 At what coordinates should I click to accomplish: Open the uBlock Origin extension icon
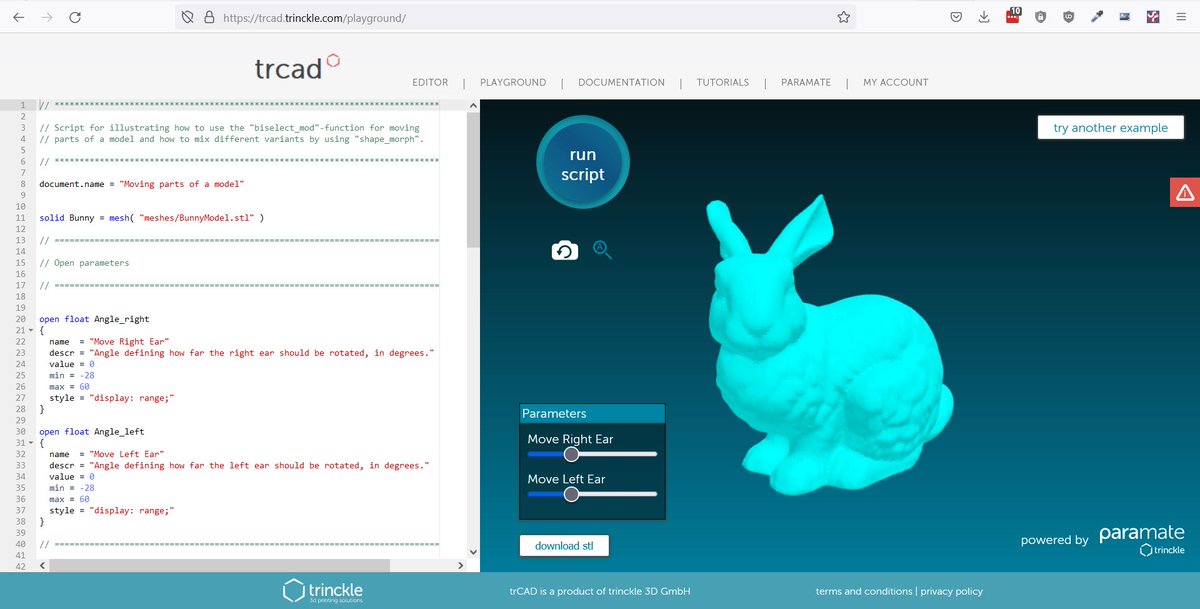point(1068,17)
